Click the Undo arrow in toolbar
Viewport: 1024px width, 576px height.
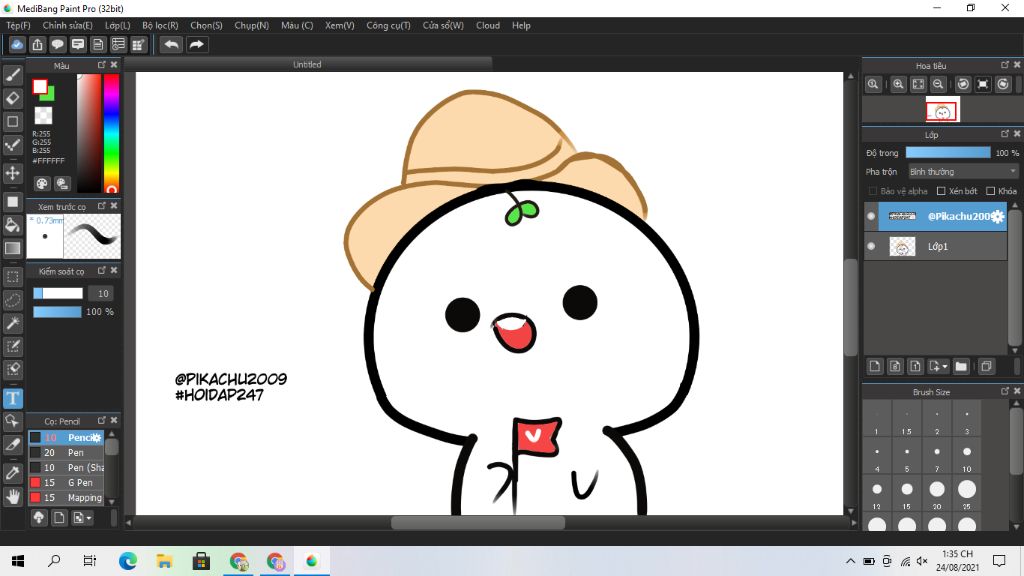pyautogui.click(x=171, y=44)
